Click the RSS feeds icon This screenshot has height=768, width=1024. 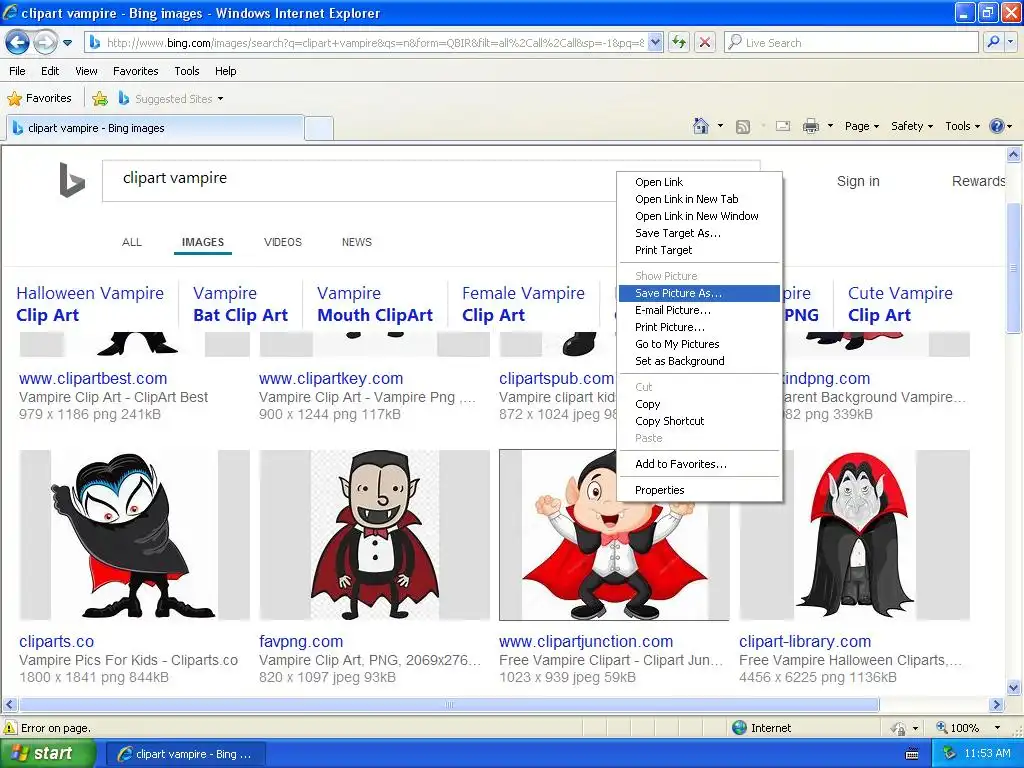pyautogui.click(x=743, y=127)
